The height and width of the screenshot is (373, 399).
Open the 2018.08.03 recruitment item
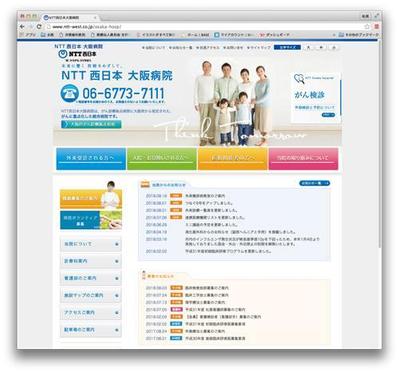[207, 288]
